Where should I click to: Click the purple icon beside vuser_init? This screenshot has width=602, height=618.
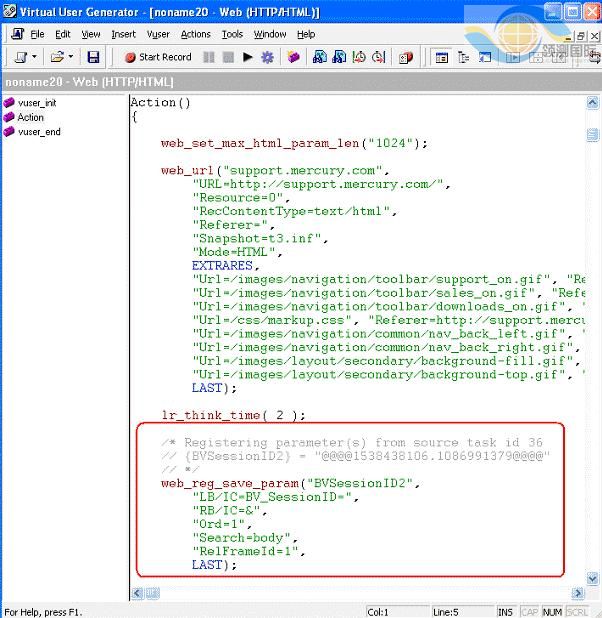click(9, 103)
